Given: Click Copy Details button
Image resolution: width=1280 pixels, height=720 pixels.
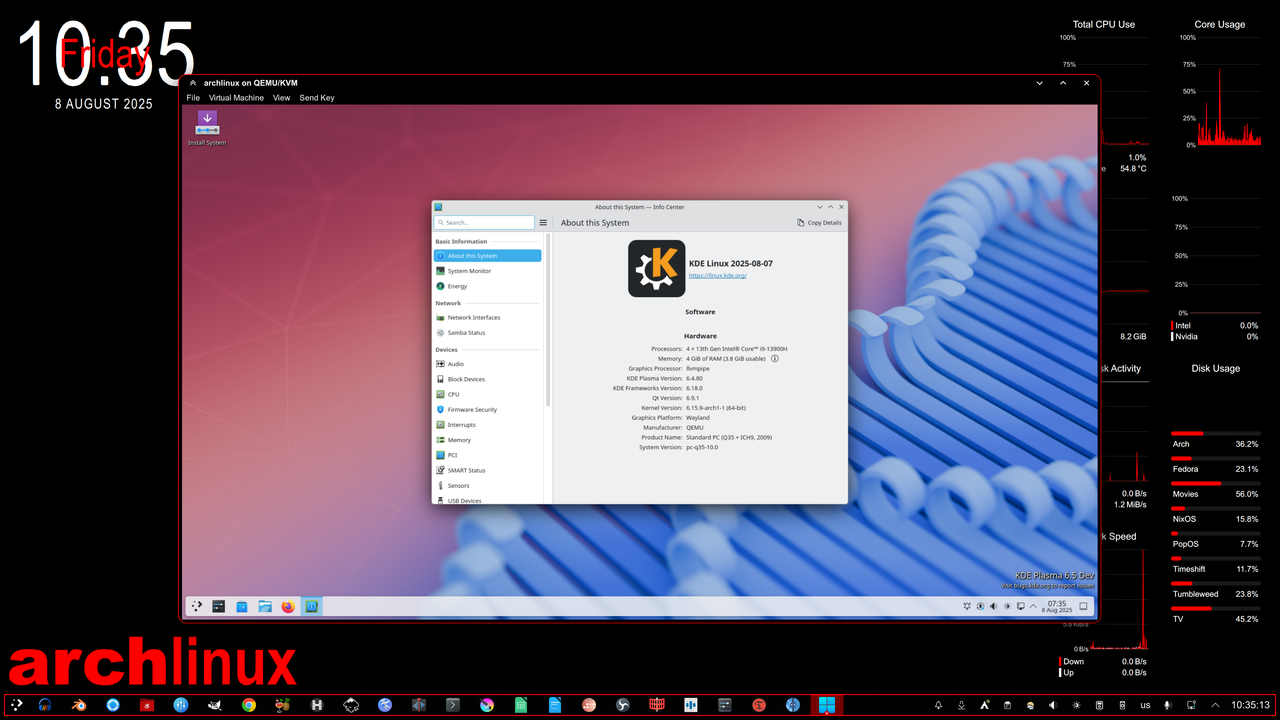Looking at the screenshot, I should tap(819, 223).
